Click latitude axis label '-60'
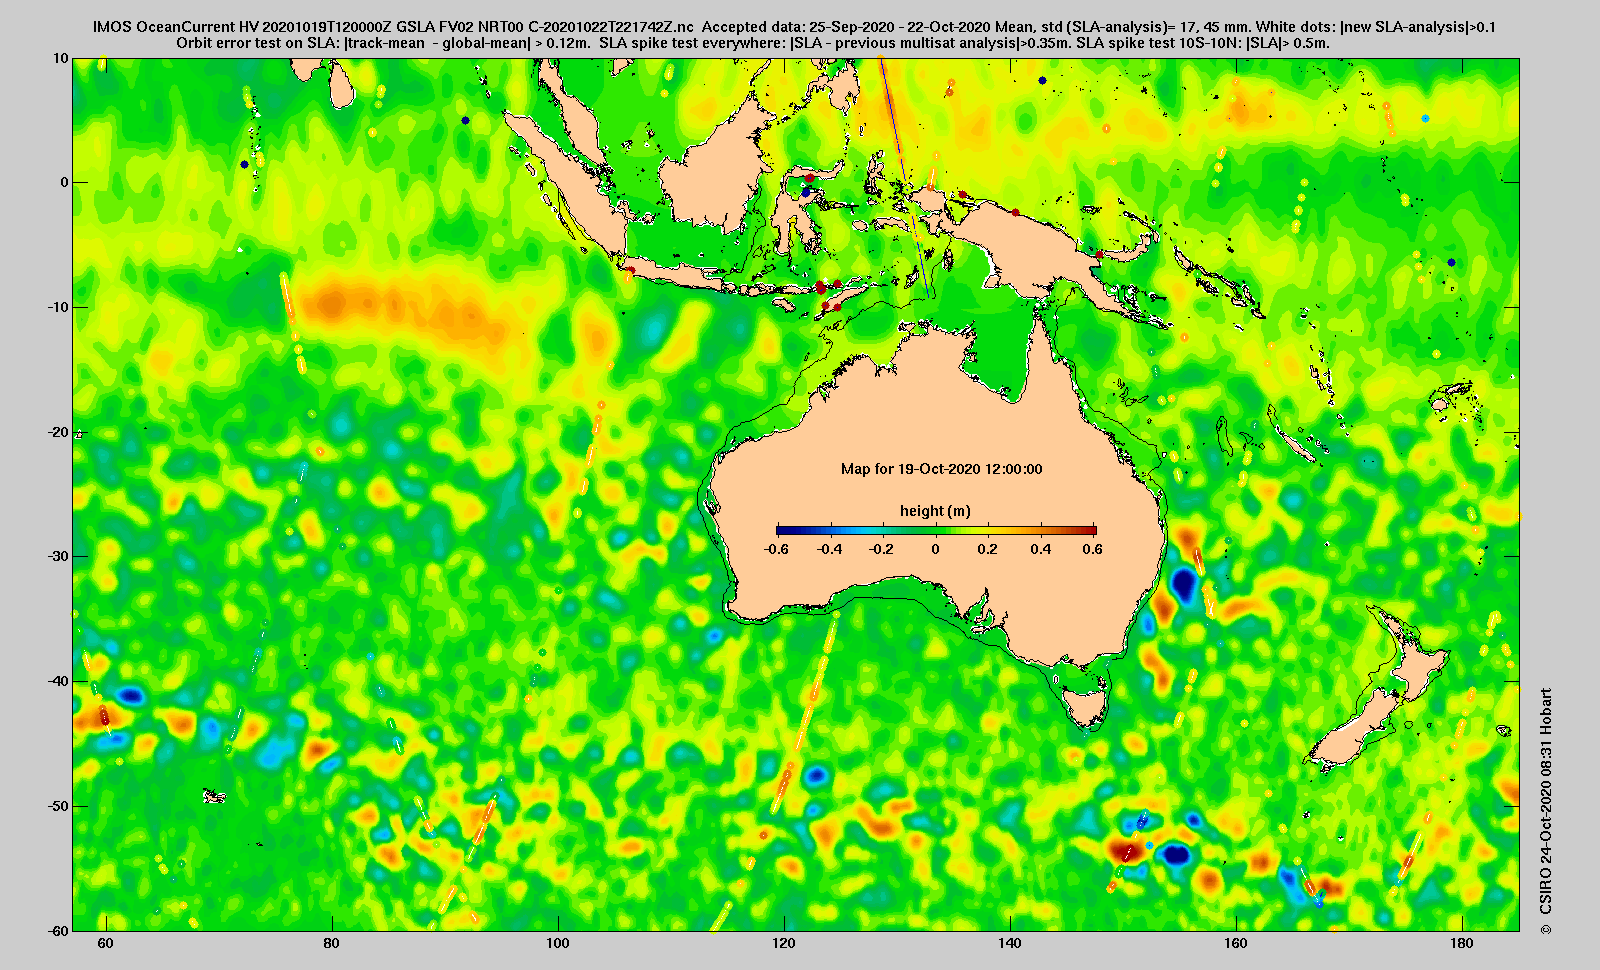Image resolution: width=1600 pixels, height=970 pixels. (58, 930)
